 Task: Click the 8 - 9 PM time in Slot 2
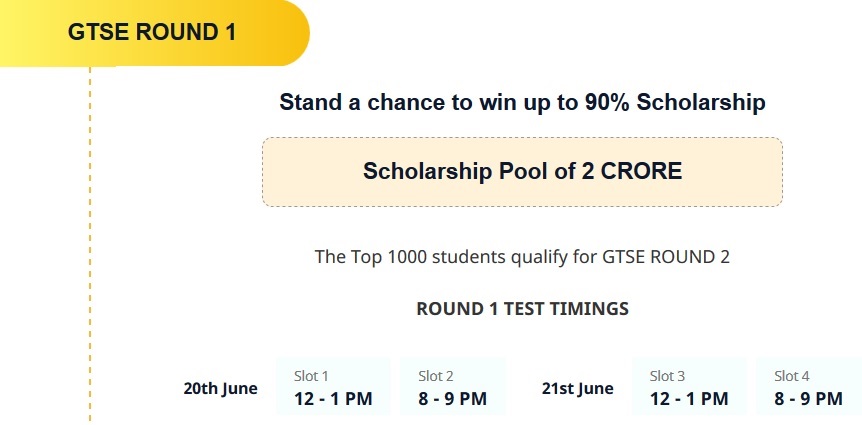452,399
